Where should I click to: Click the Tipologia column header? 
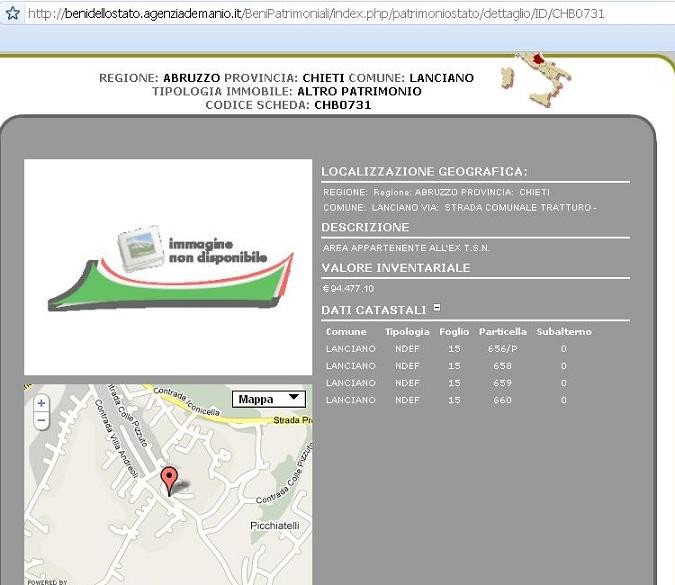pos(407,331)
